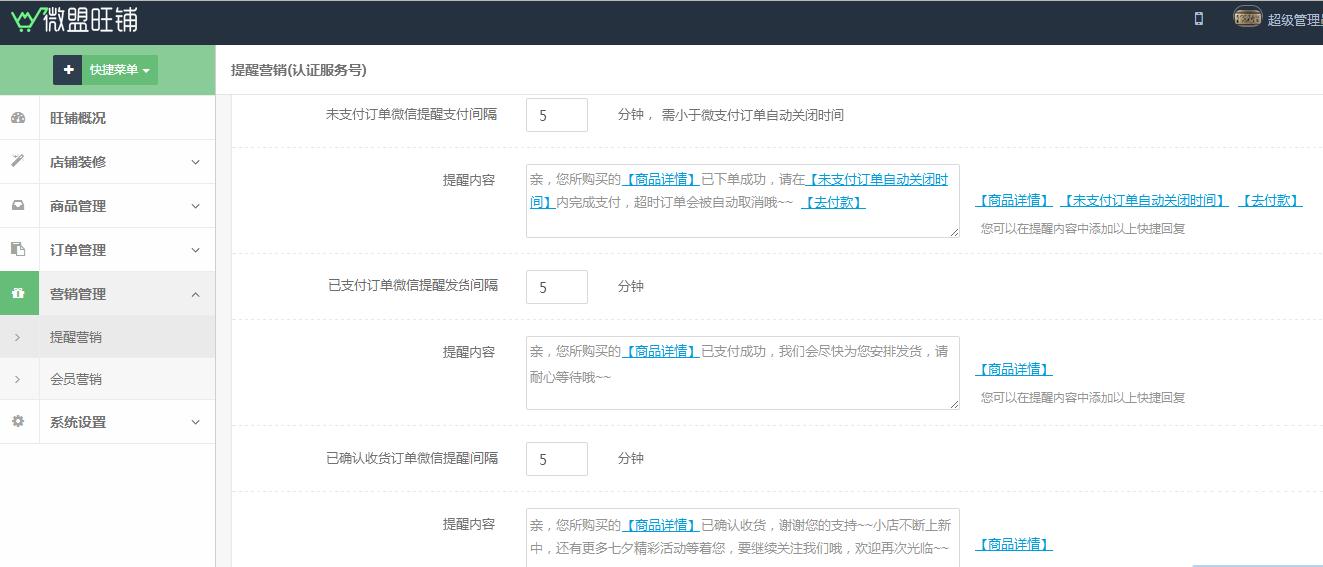Click the 营销管理 gift icon
Viewport: 1323px width, 567px height.
coord(18,294)
